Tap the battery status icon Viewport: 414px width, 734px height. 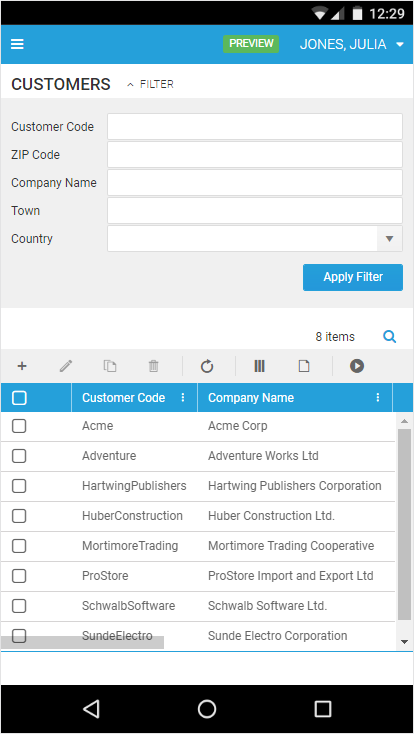tap(357, 14)
